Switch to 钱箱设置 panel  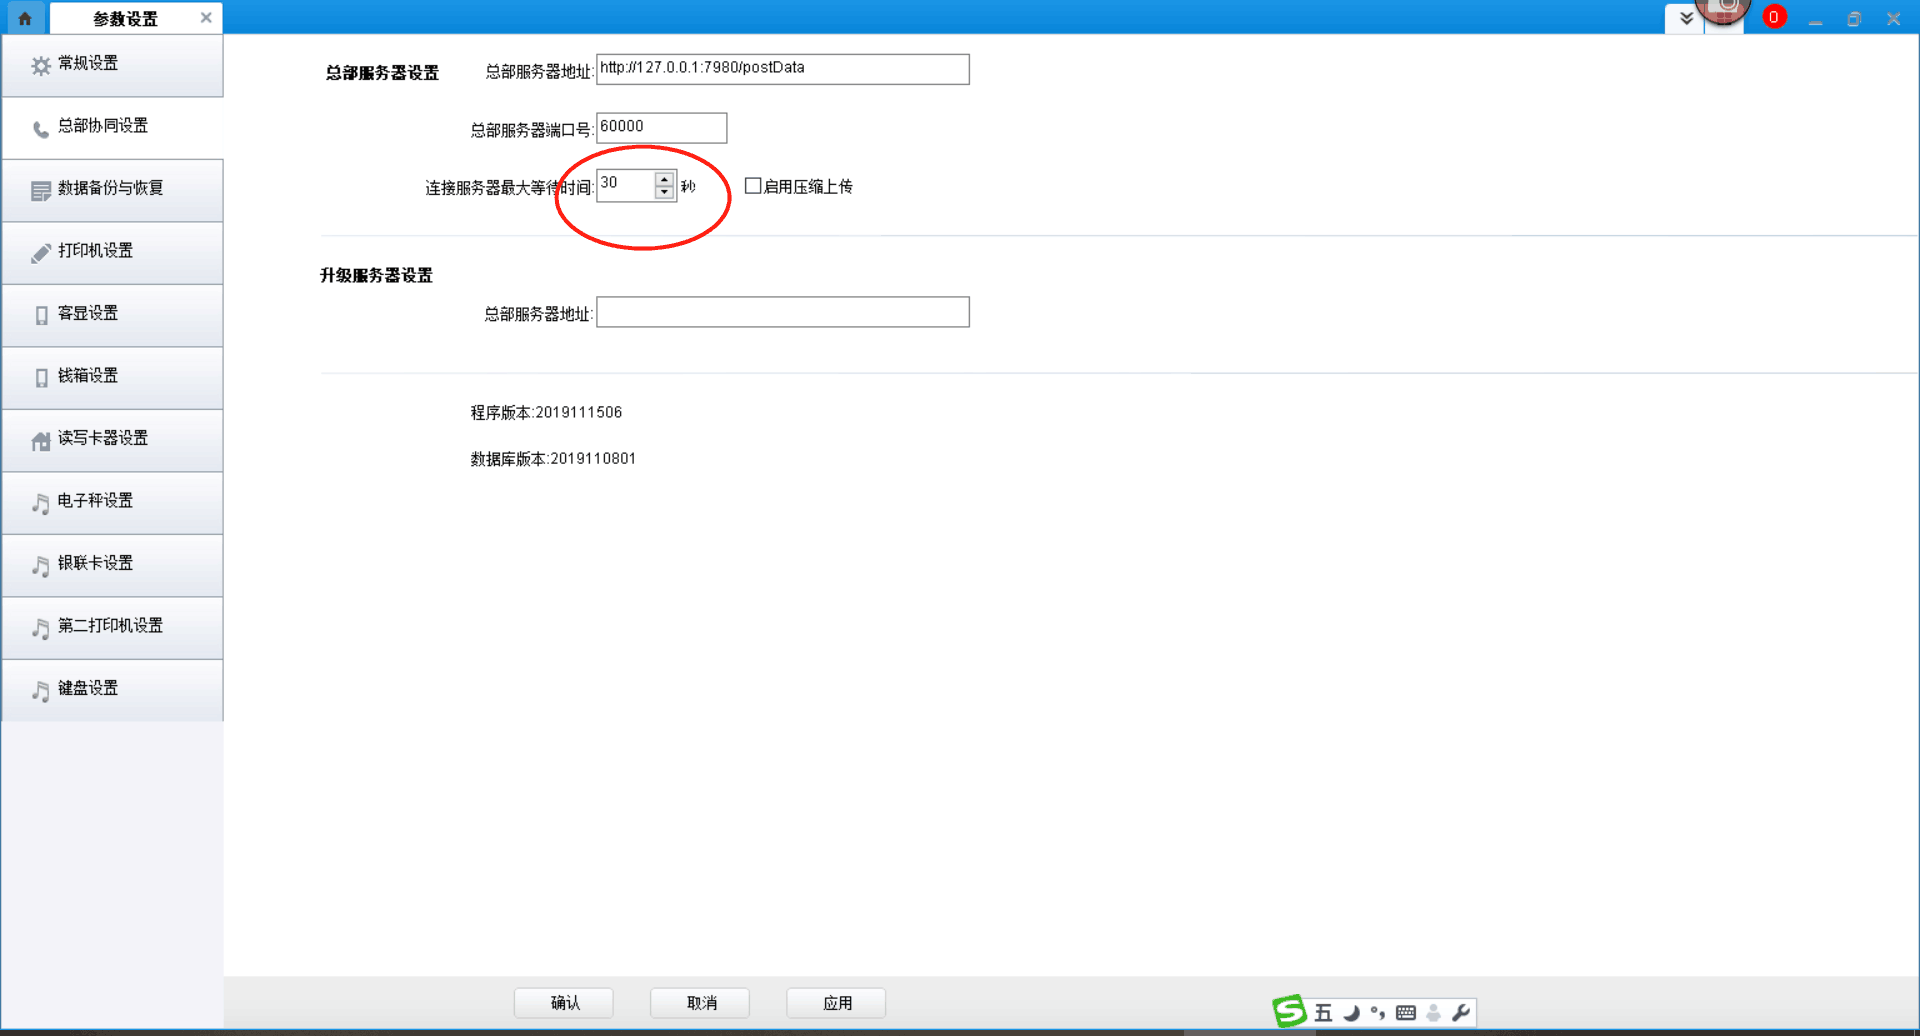(112, 377)
